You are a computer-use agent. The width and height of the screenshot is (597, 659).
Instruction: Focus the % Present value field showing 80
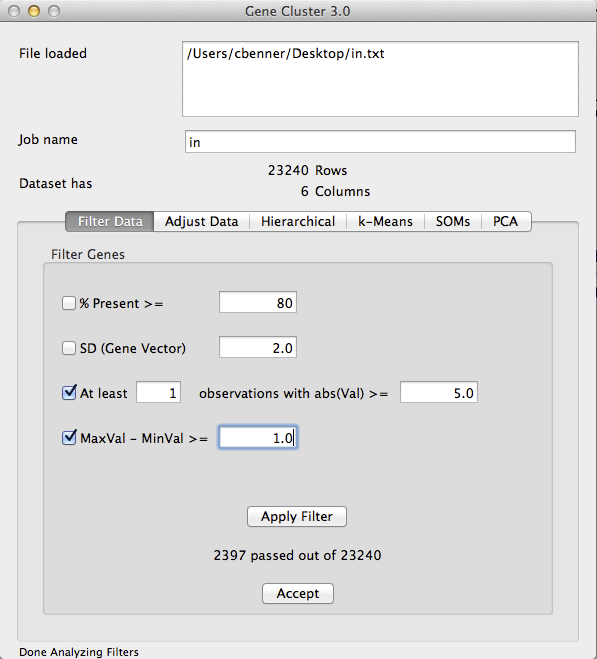tap(258, 302)
